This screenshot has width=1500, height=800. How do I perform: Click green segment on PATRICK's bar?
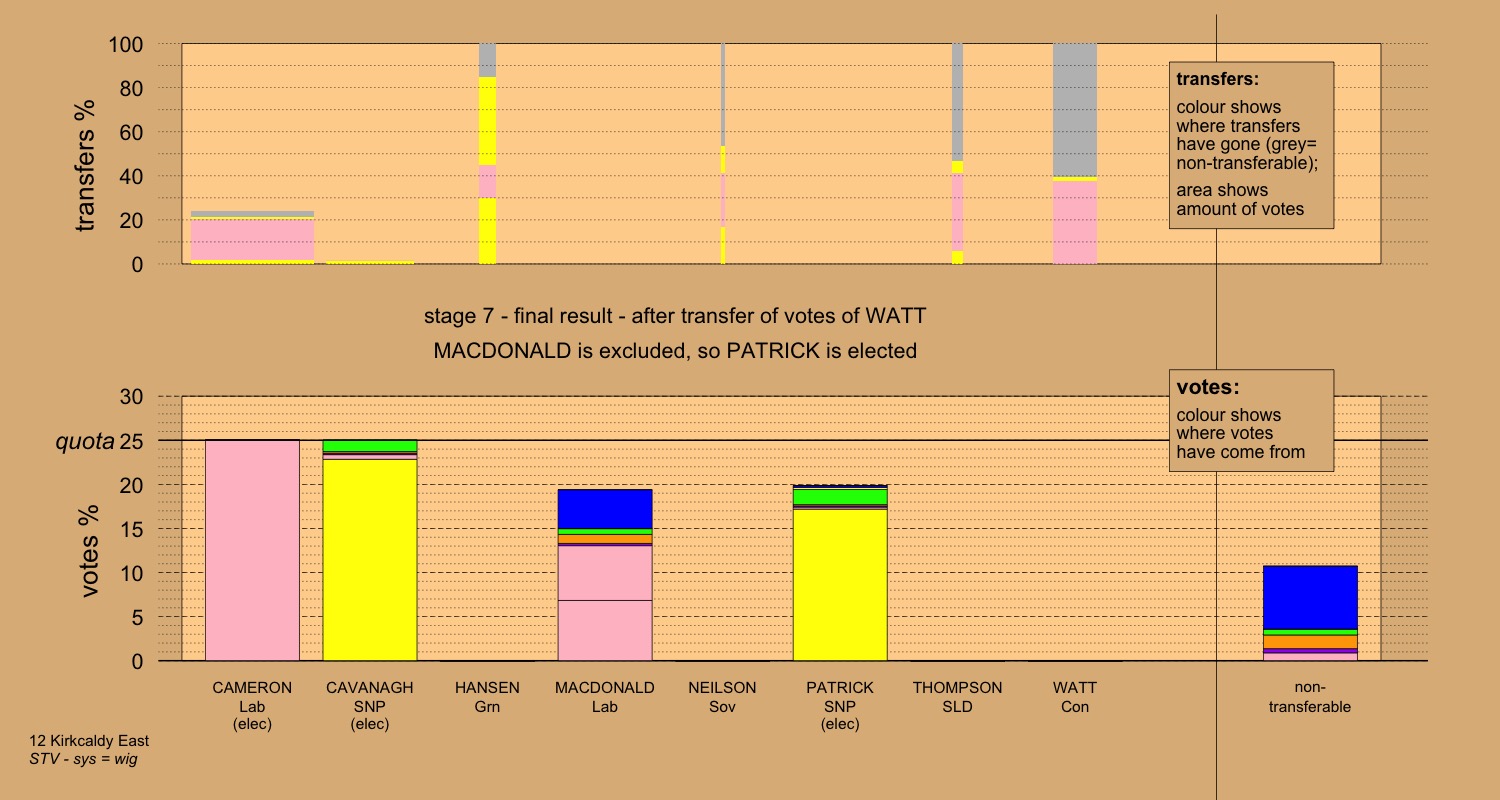(839, 497)
